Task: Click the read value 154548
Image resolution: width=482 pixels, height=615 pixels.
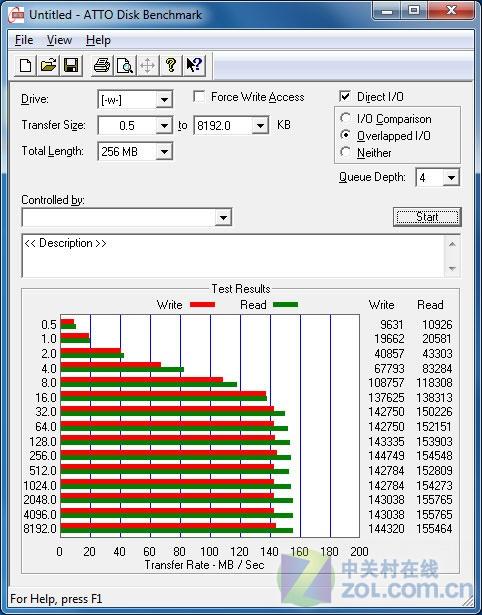Action: pyautogui.click(x=434, y=456)
